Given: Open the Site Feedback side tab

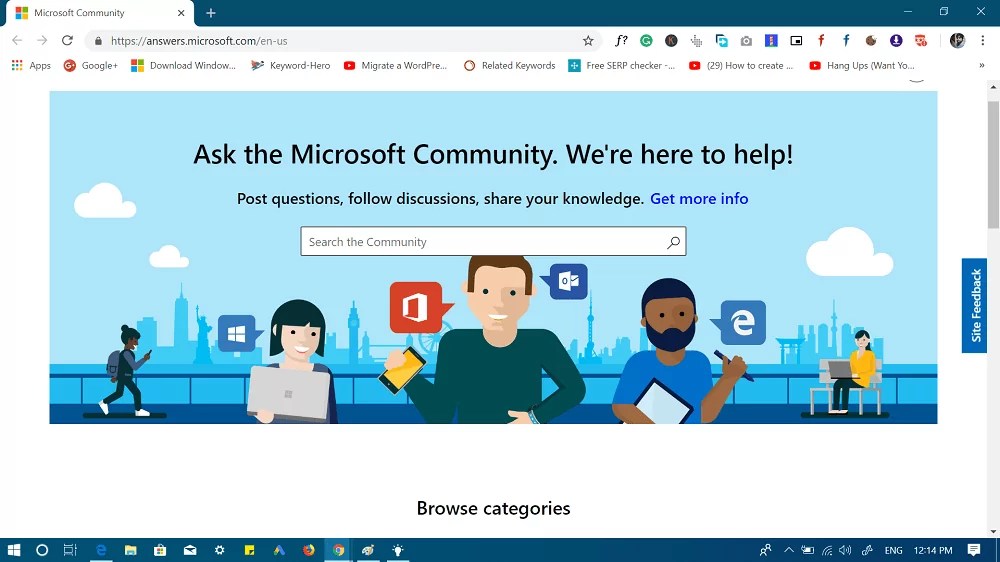Looking at the screenshot, I should coord(974,306).
